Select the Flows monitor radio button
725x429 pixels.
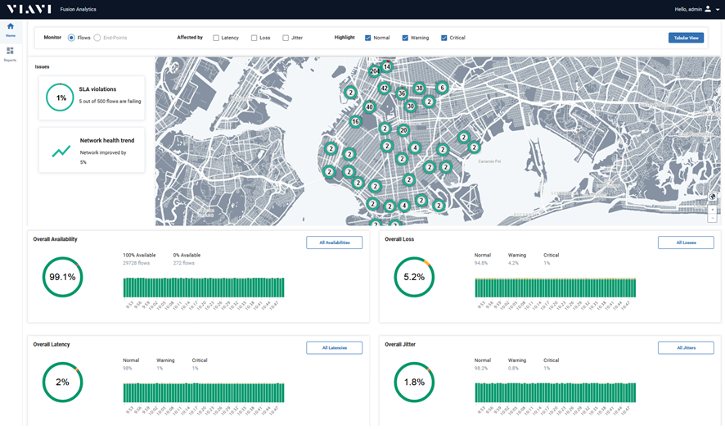tap(71, 38)
